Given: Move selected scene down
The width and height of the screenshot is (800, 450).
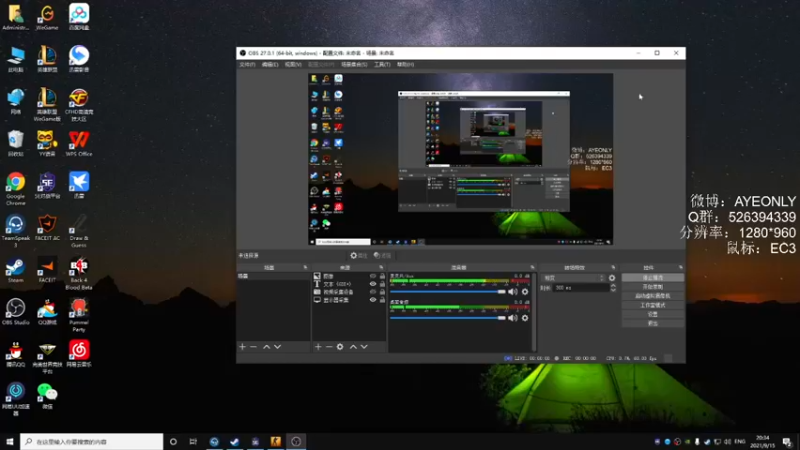Looking at the screenshot, I should 278,347.
